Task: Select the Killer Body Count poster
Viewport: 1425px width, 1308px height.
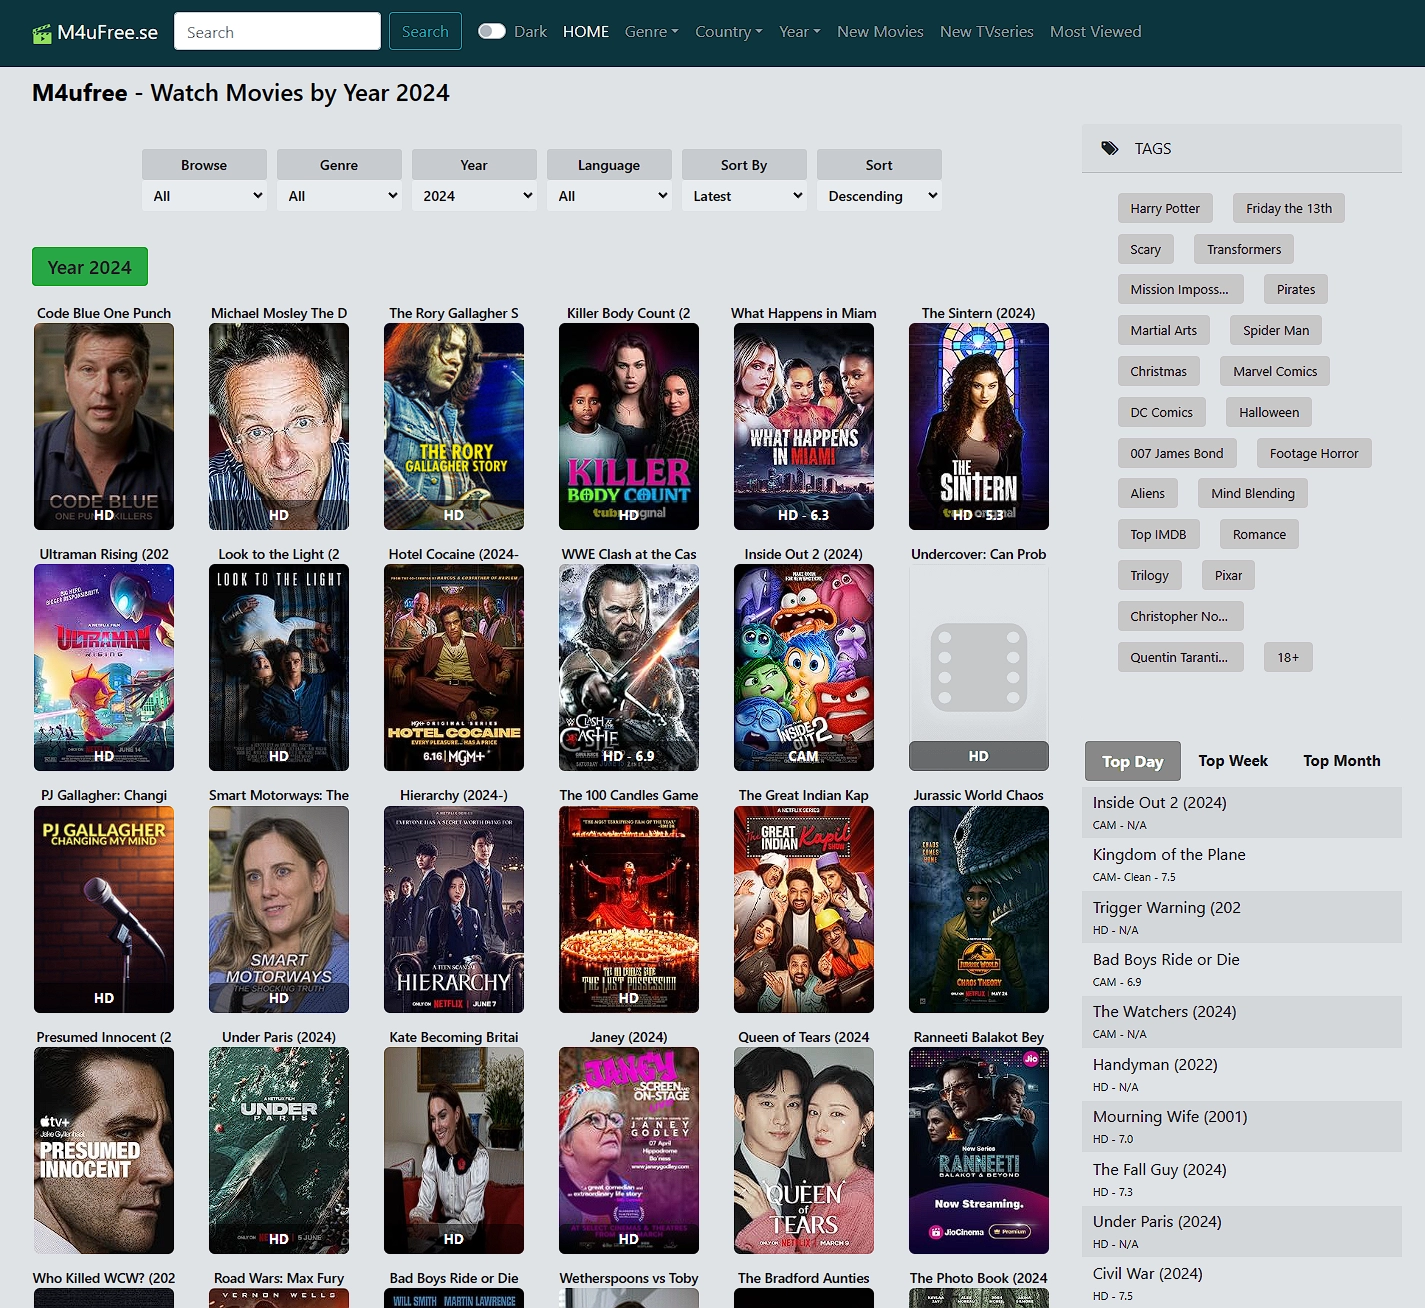Action: point(628,426)
